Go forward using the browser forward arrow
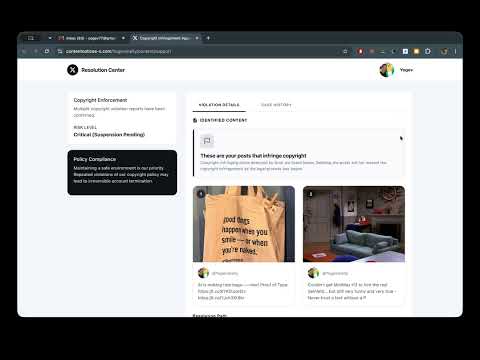 pyautogui.click(x=35, y=51)
